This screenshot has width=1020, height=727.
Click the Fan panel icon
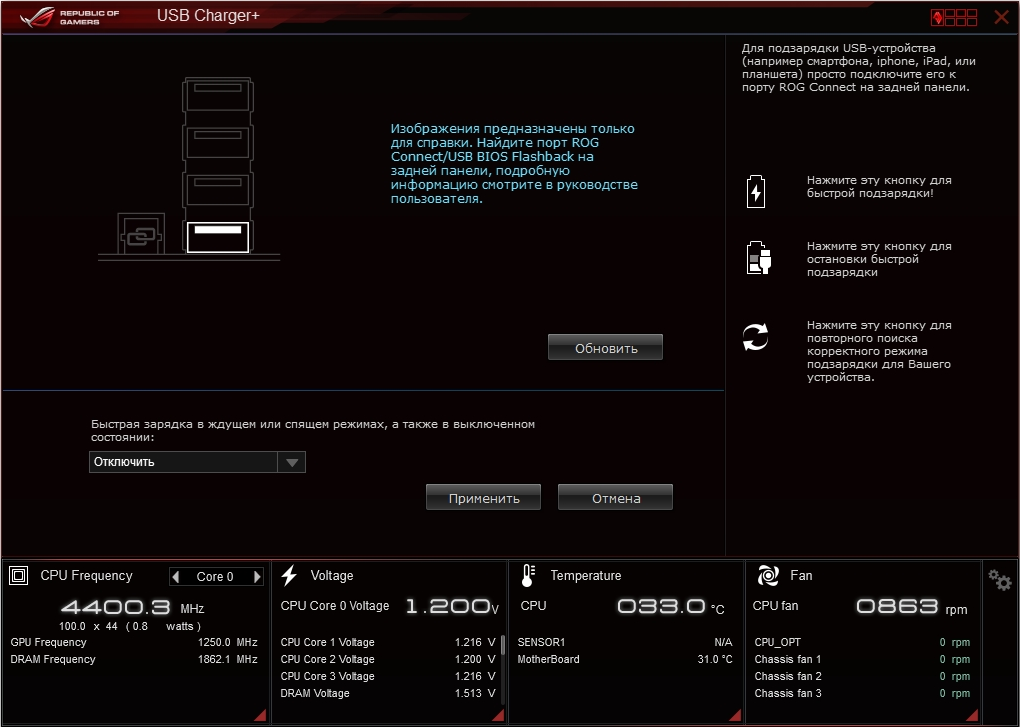point(768,575)
